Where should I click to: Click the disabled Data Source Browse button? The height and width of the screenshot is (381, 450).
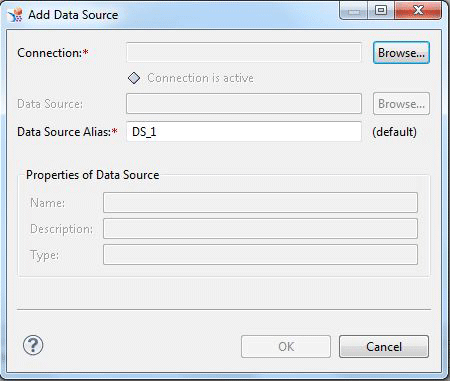[x=401, y=104]
